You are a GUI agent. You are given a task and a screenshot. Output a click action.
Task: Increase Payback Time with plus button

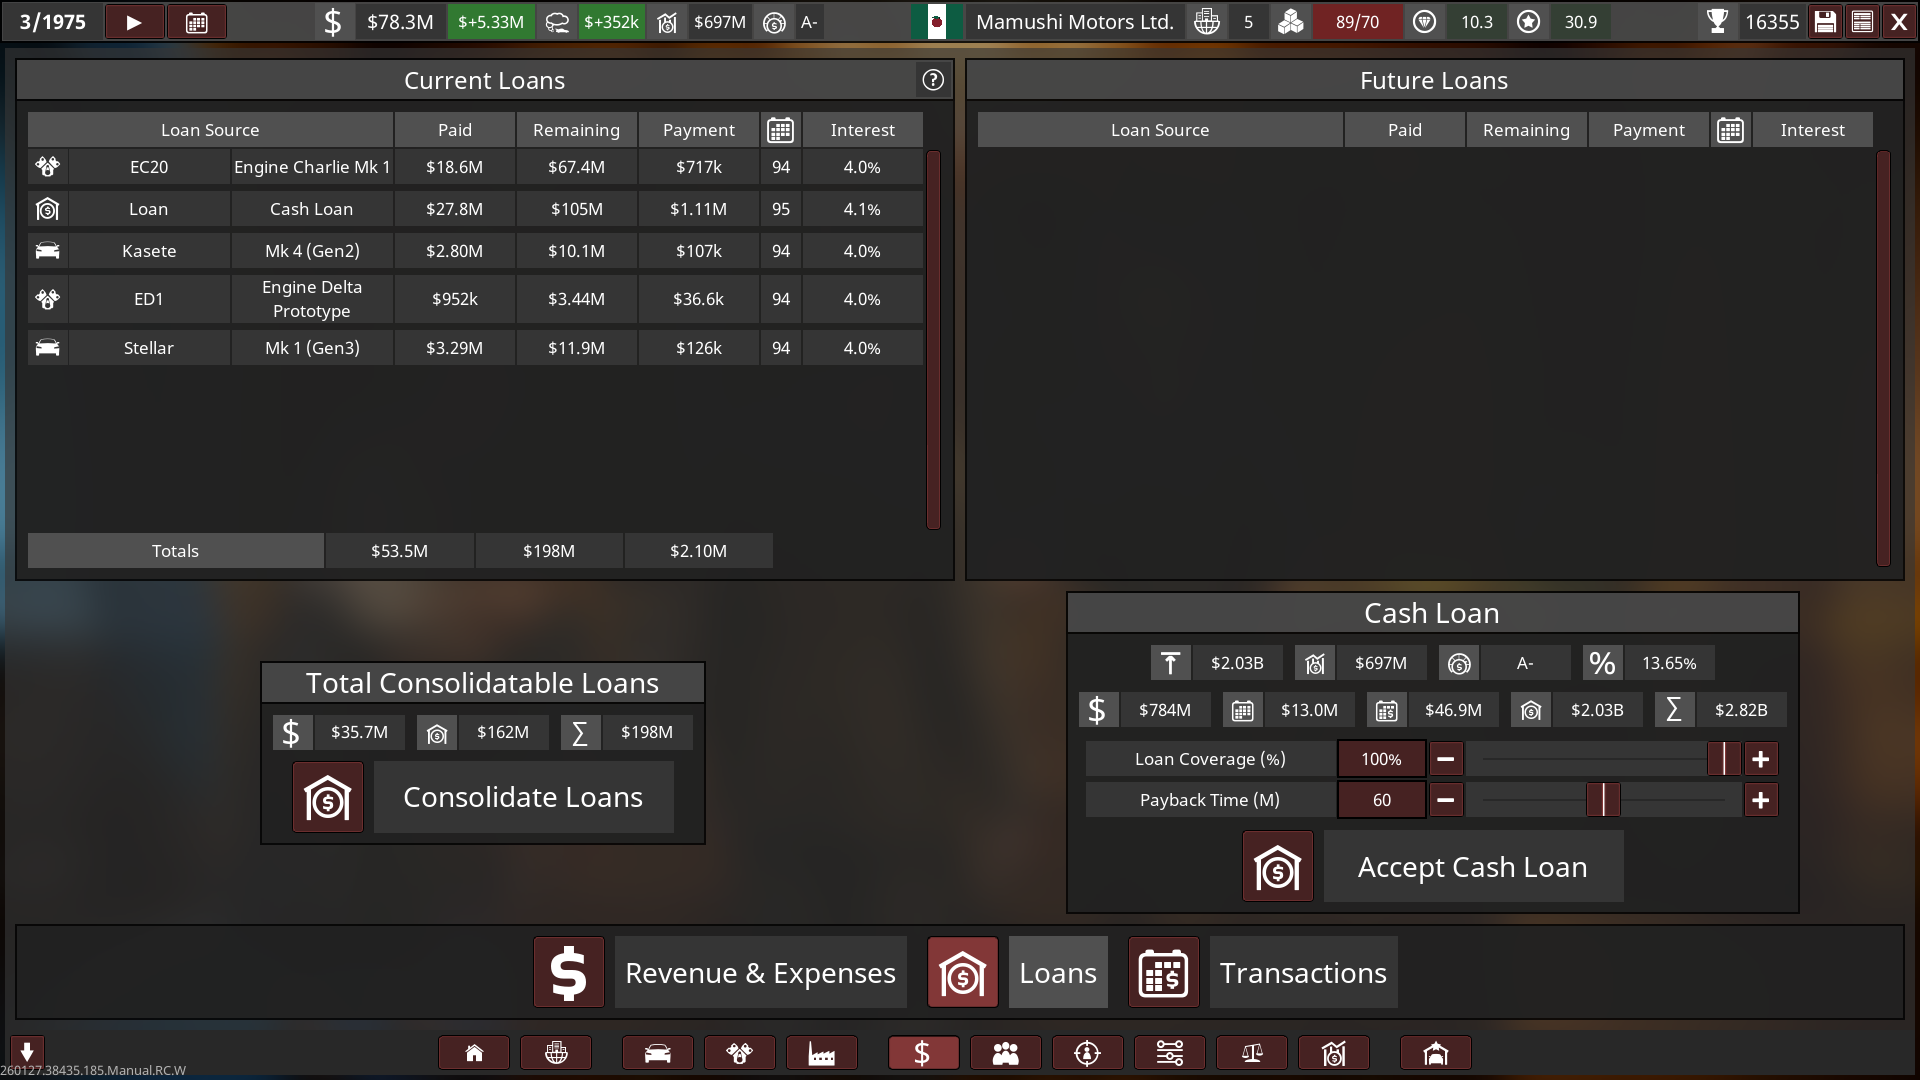point(1761,800)
